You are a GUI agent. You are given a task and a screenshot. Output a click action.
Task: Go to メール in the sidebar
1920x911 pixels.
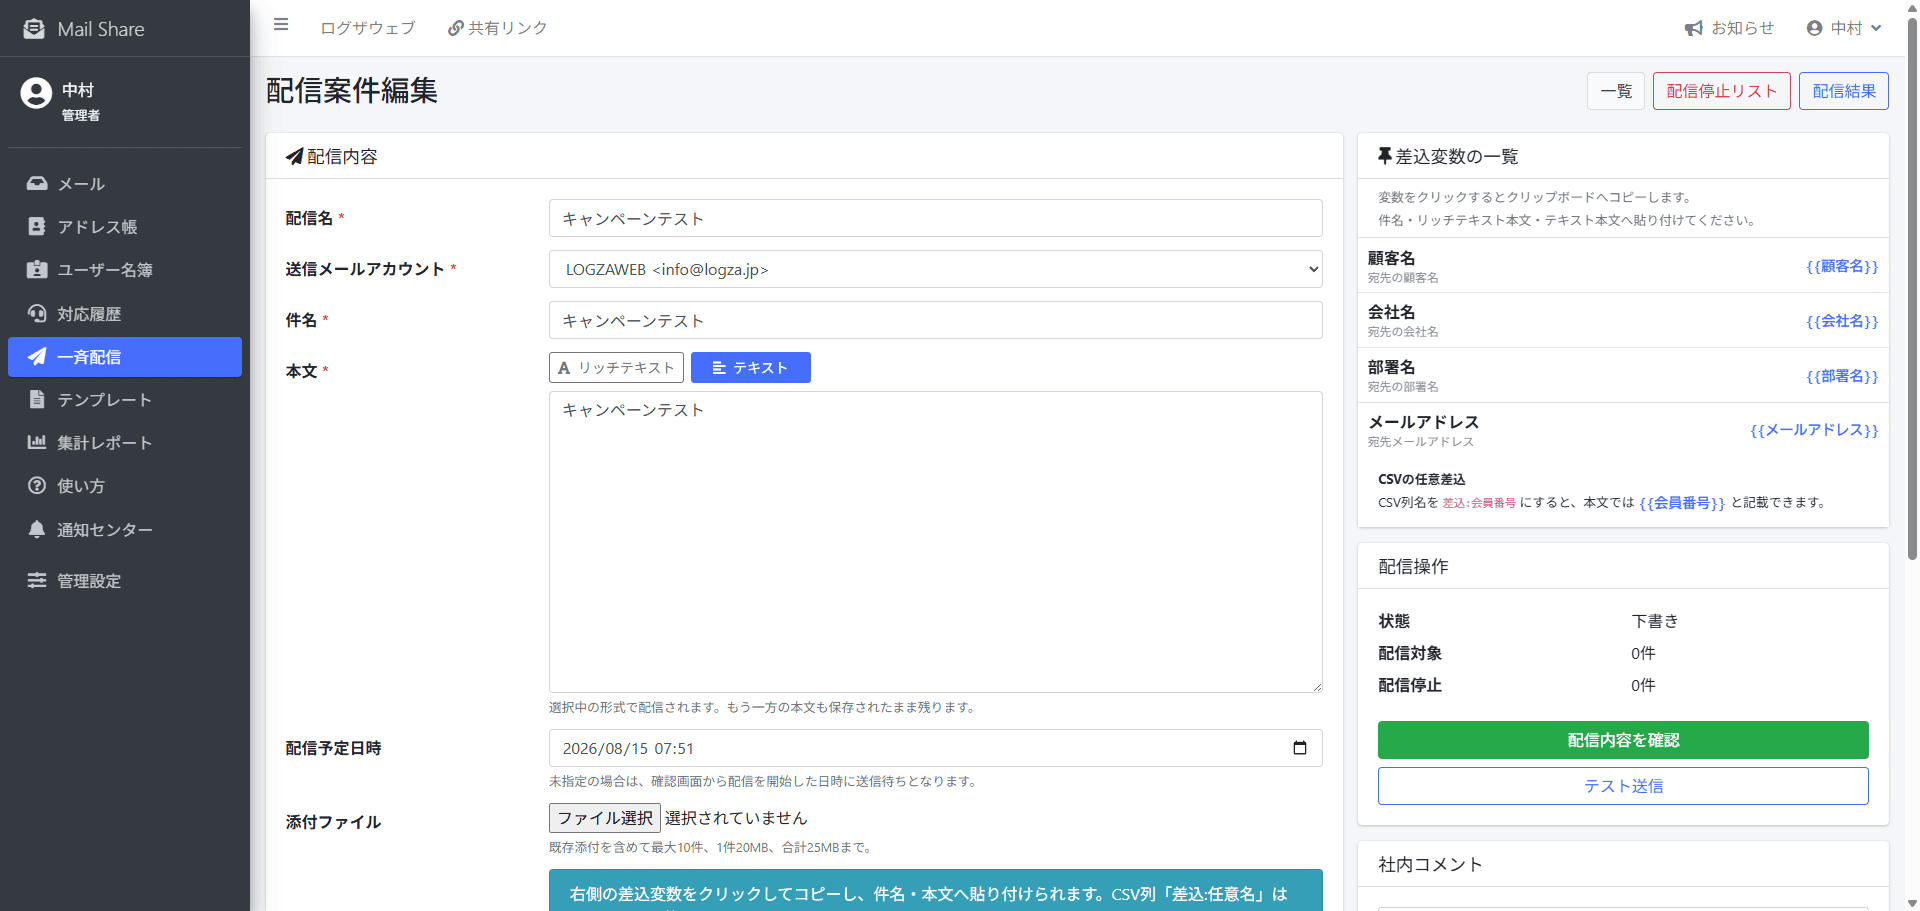point(125,183)
